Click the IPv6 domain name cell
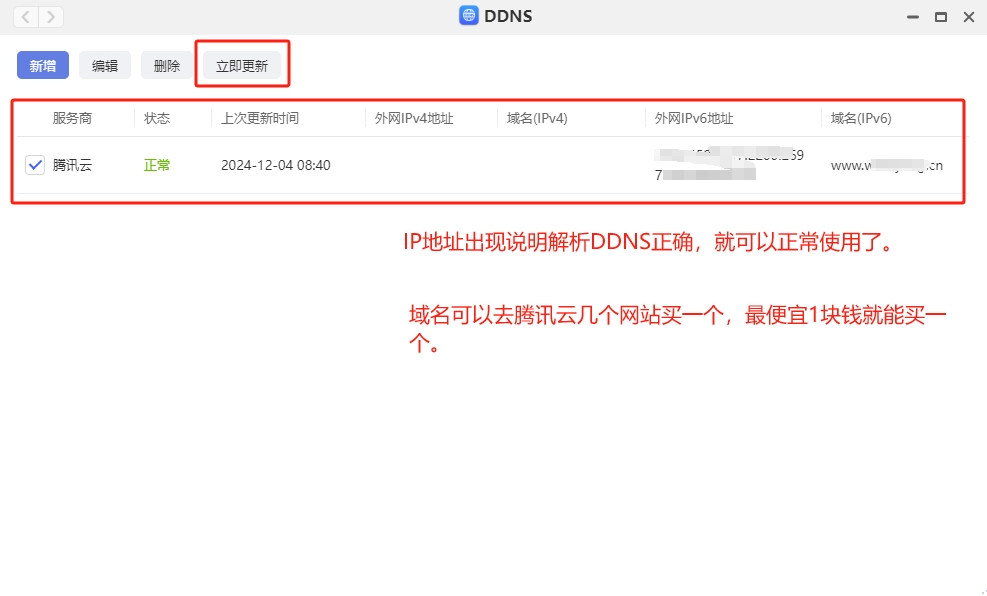This screenshot has height=596, width=987. coord(886,166)
